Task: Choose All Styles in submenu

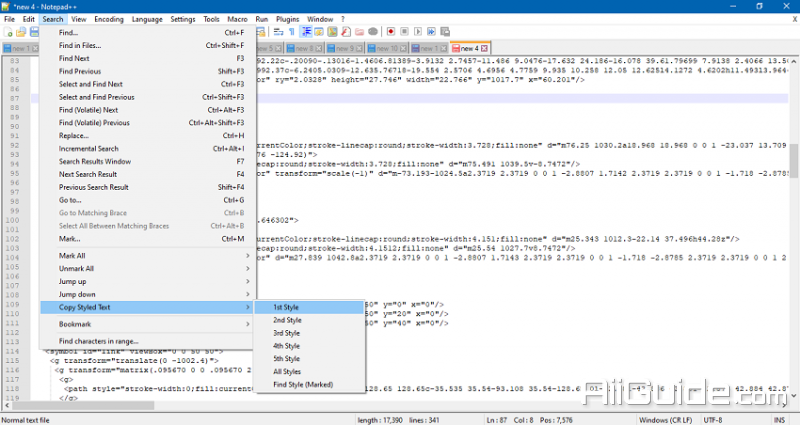Action: tap(309, 371)
